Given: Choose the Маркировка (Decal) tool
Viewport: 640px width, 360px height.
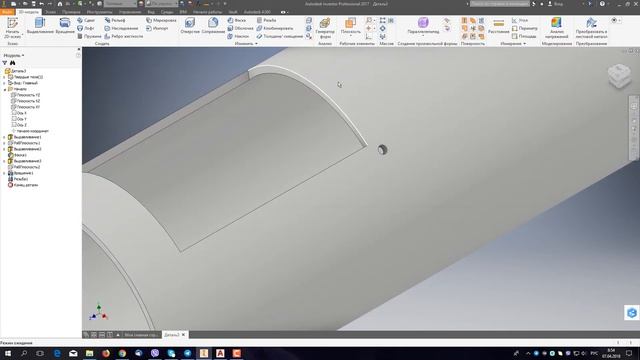Looking at the screenshot, I should pyautogui.click(x=161, y=20).
